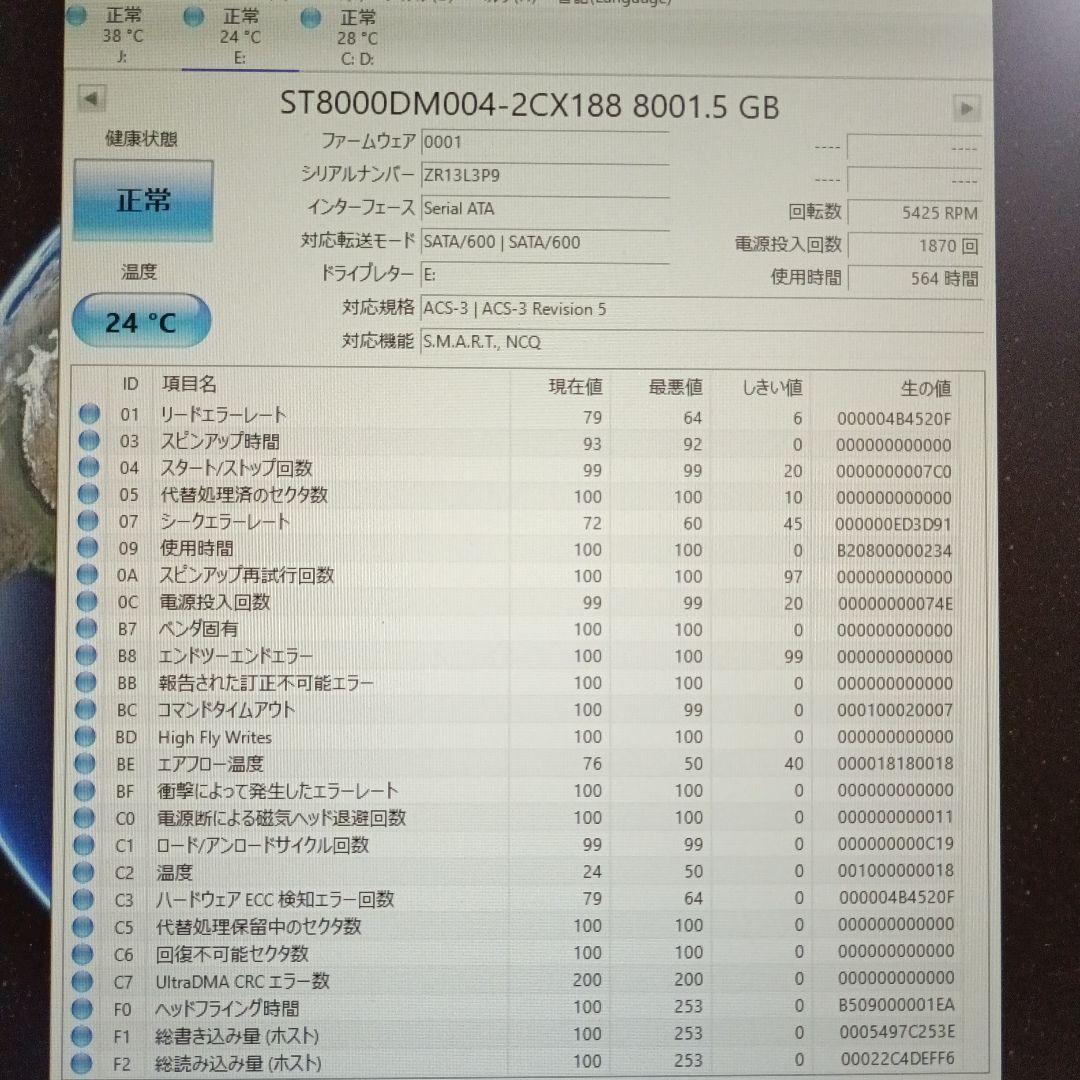Click the status dot beside スピンアップ時間

pos(89,439)
